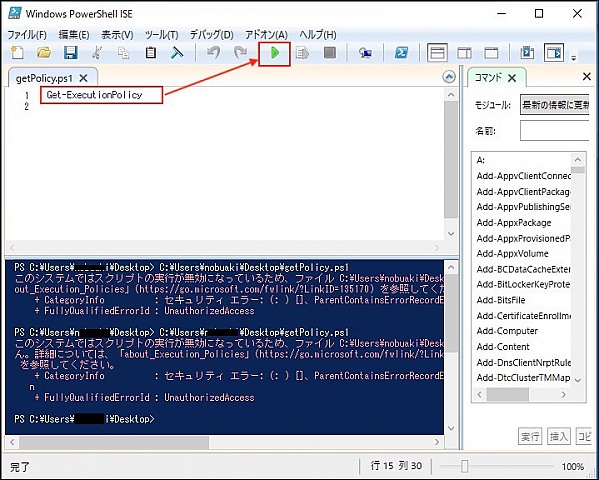Stop the operation with the square stop icon
Image resolution: width=599 pixels, height=480 pixels.
[330, 52]
